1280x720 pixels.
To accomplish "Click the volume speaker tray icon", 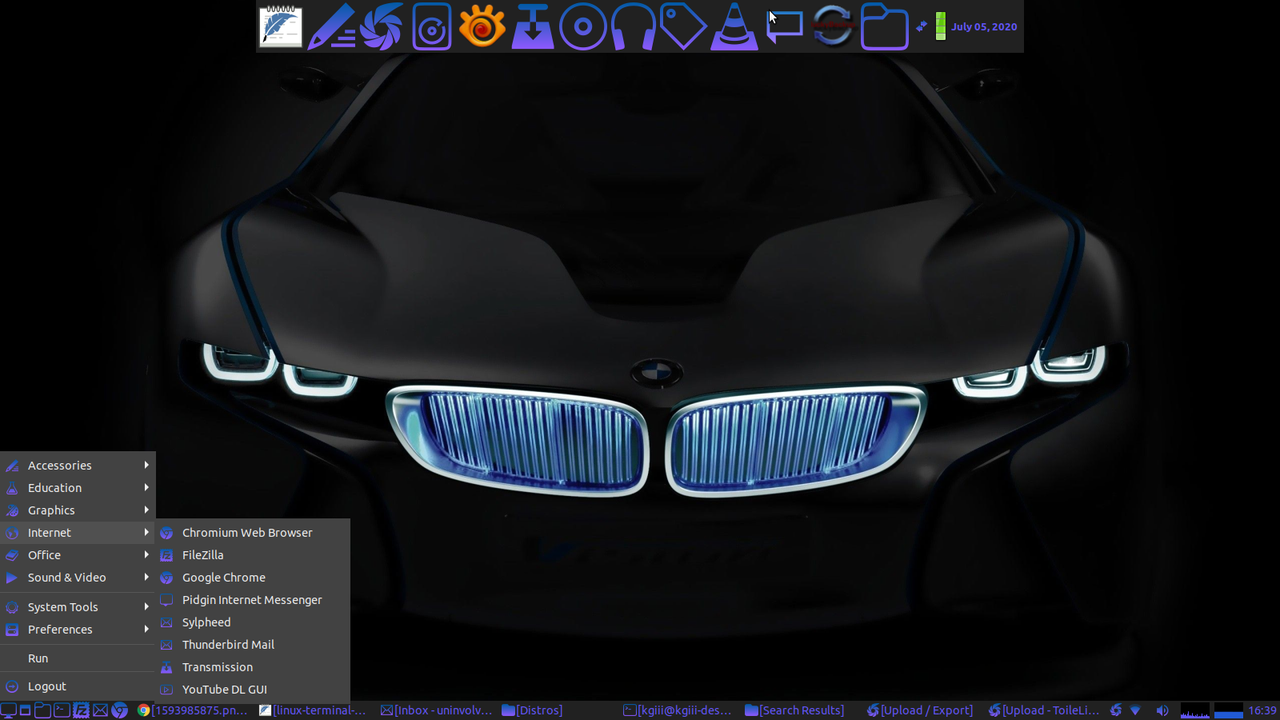I will point(1162,710).
